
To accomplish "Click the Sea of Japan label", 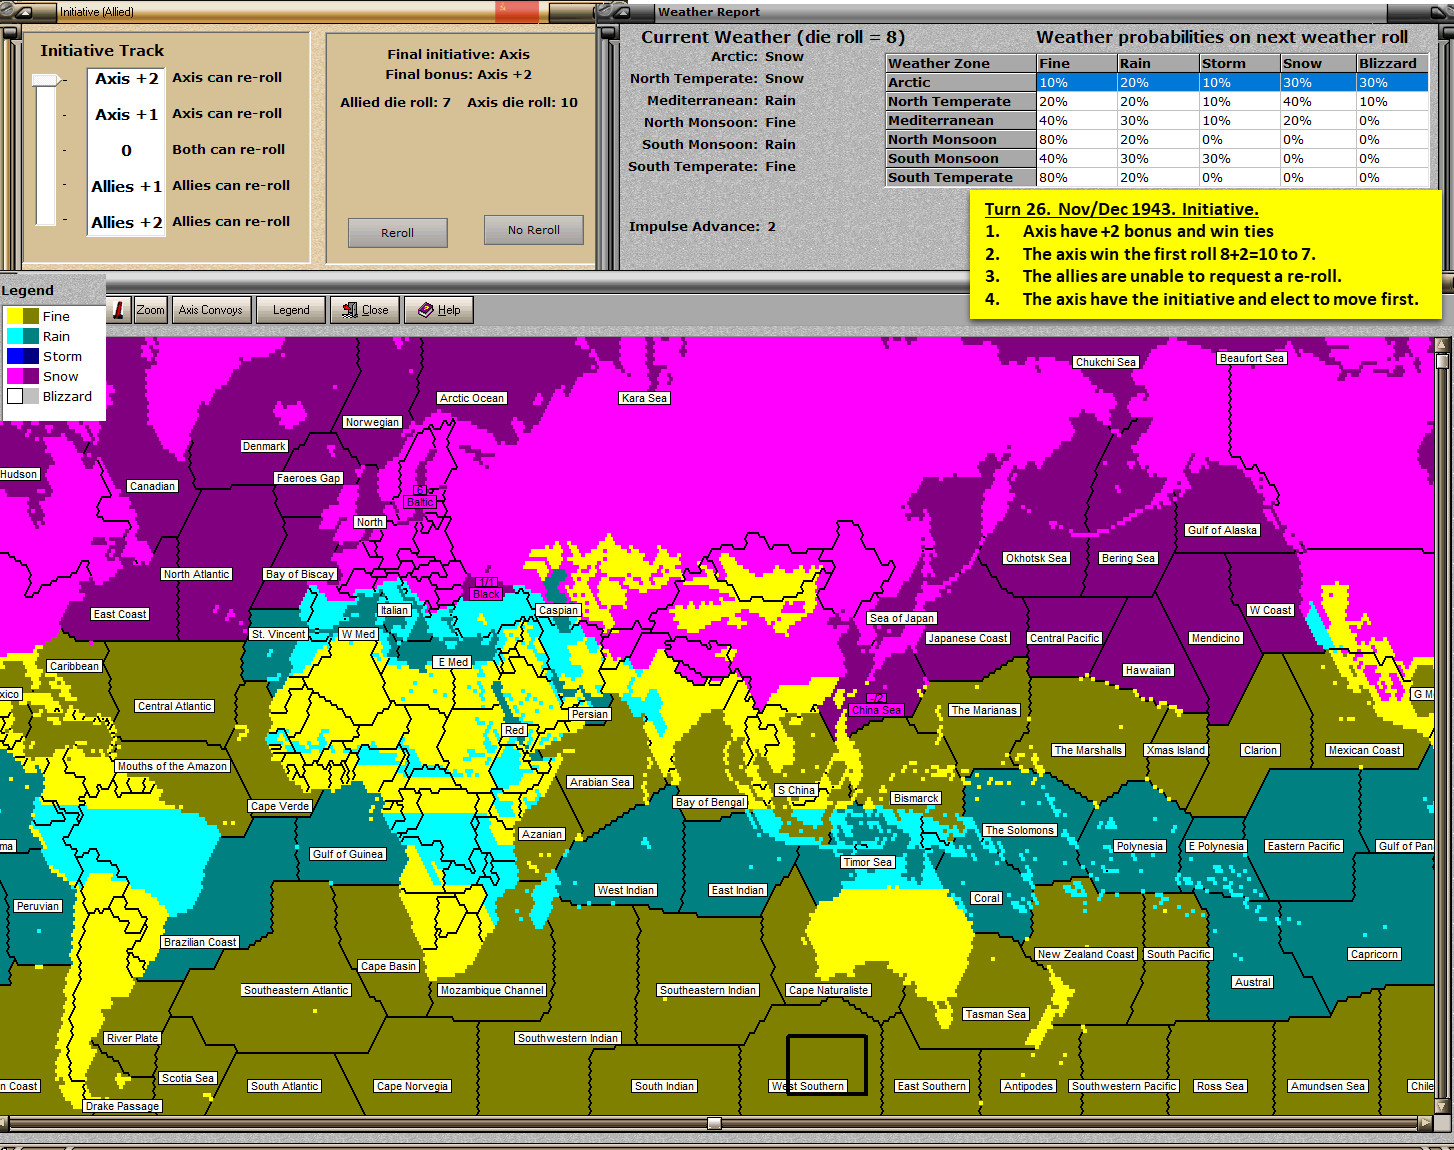I will tap(902, 618).
